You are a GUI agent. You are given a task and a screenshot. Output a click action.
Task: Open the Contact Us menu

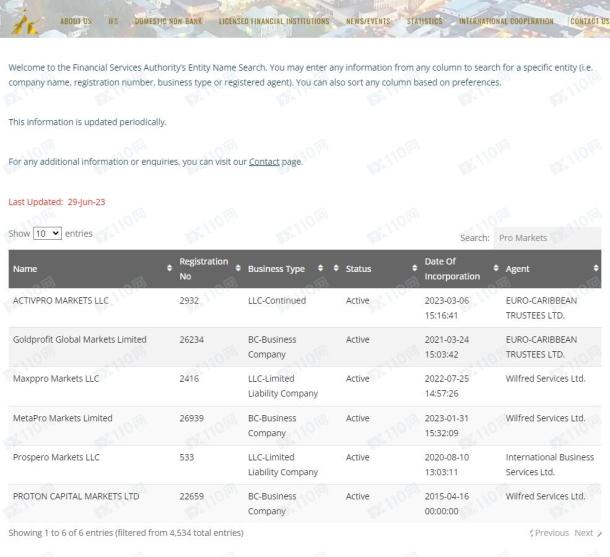(x=590, y=21)
